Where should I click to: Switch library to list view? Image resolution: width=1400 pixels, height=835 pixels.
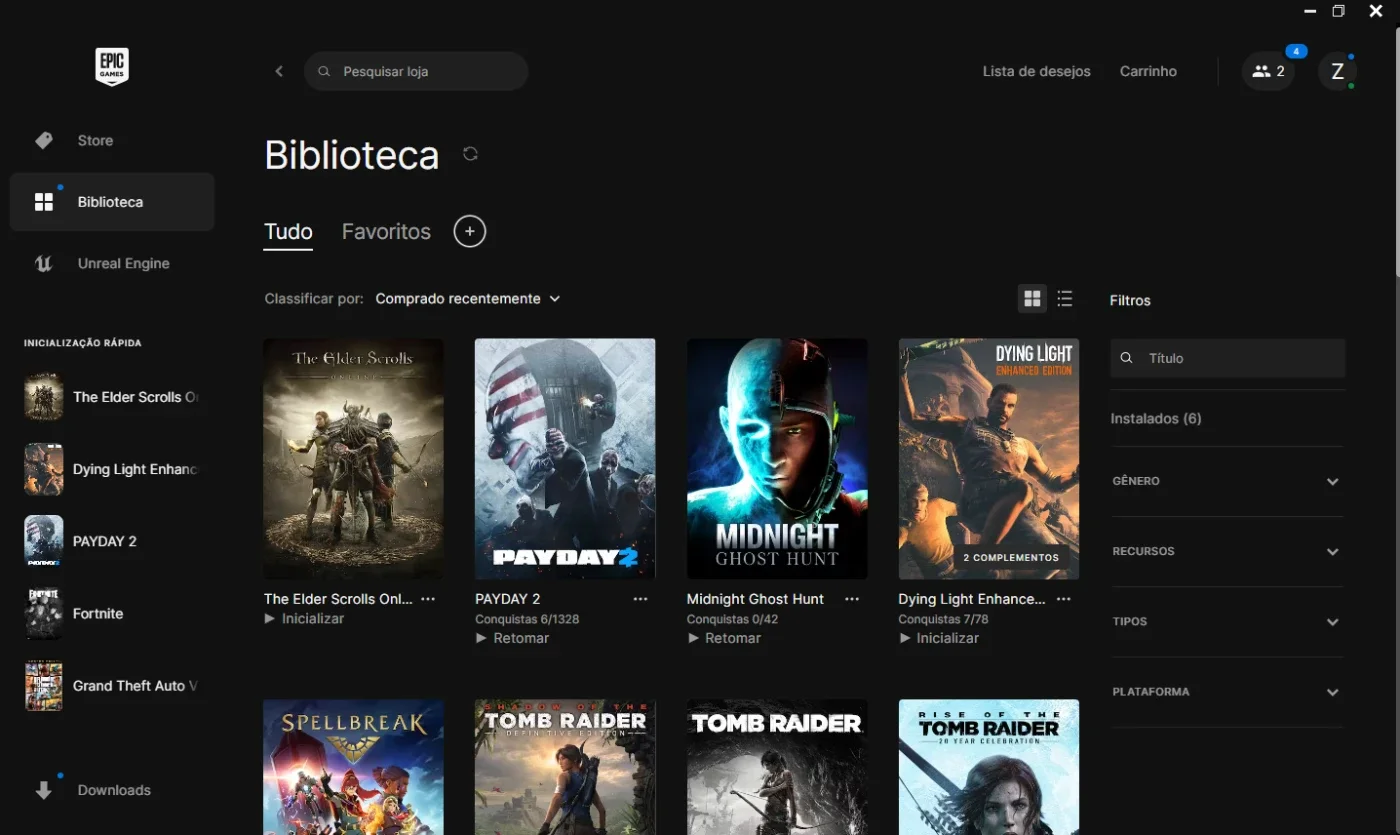tap(1065, 298)
